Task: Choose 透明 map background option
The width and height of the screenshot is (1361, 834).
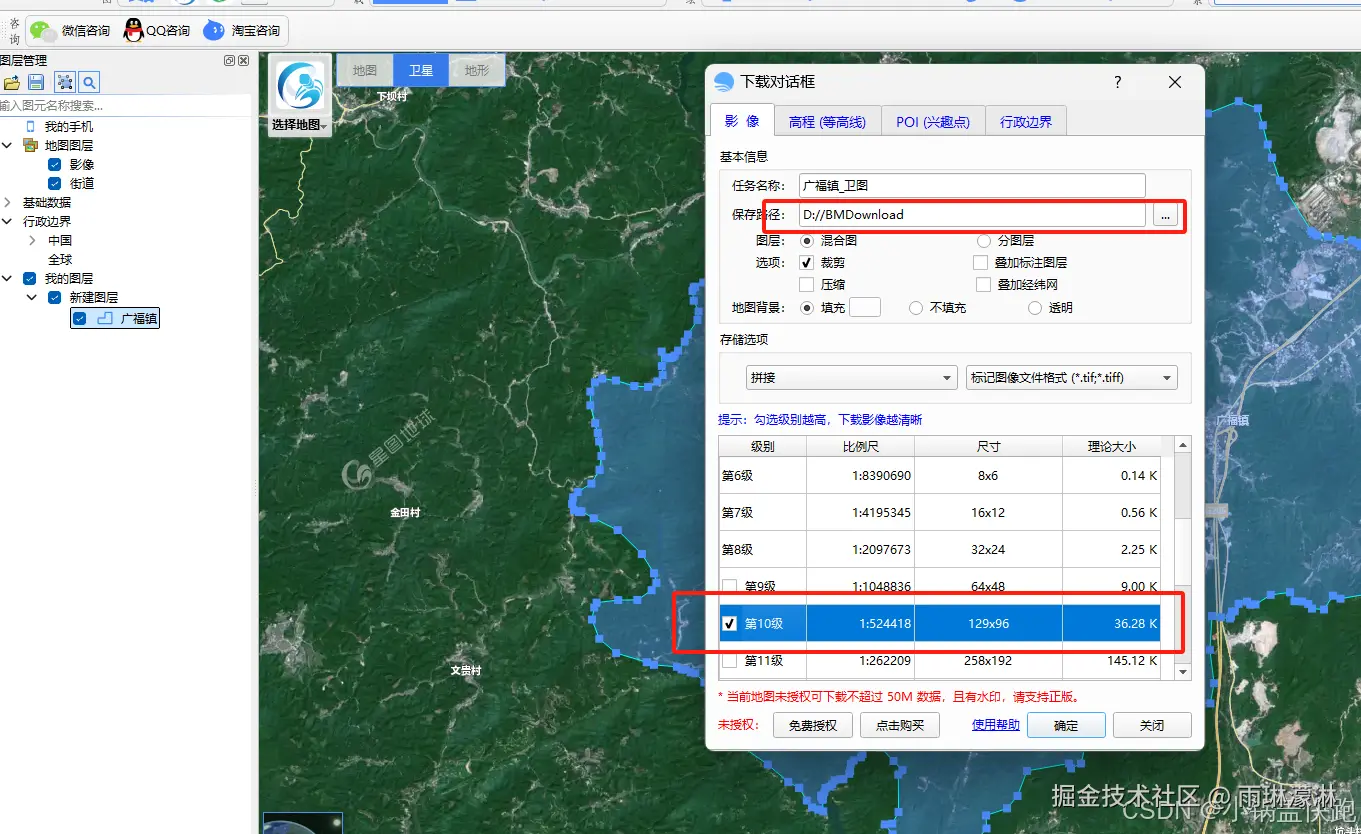Action: point(1035,308)
